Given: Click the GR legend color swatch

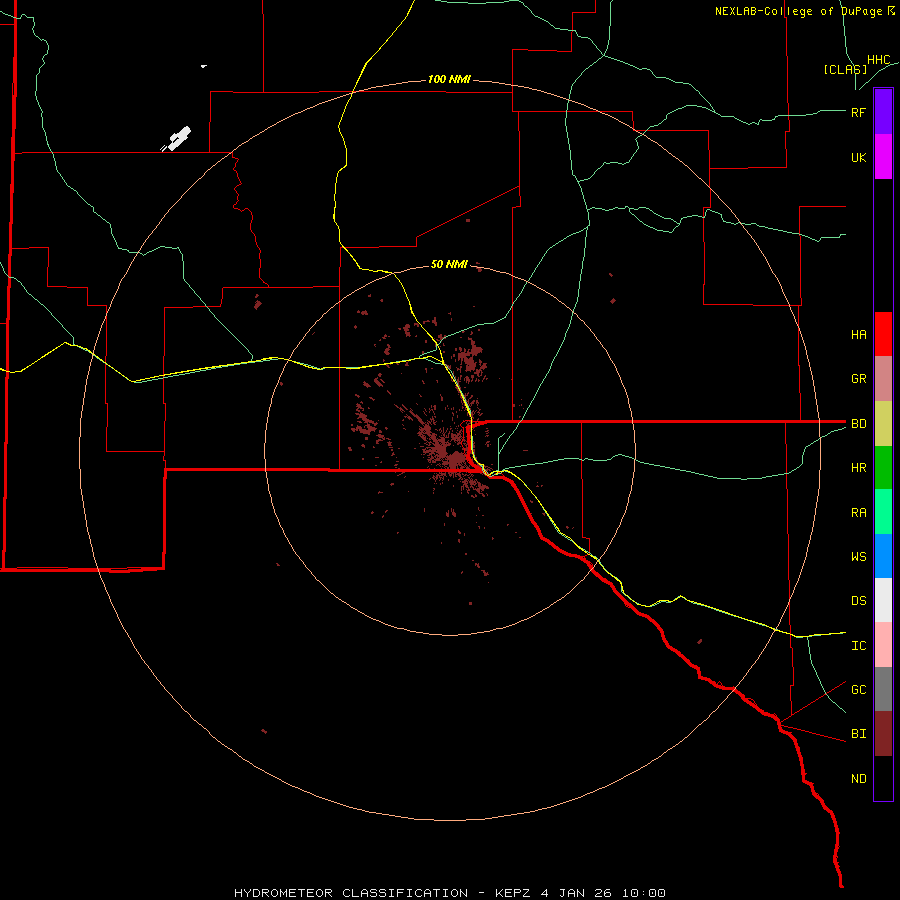Looking at the screenshot, I should click(883, 379).
